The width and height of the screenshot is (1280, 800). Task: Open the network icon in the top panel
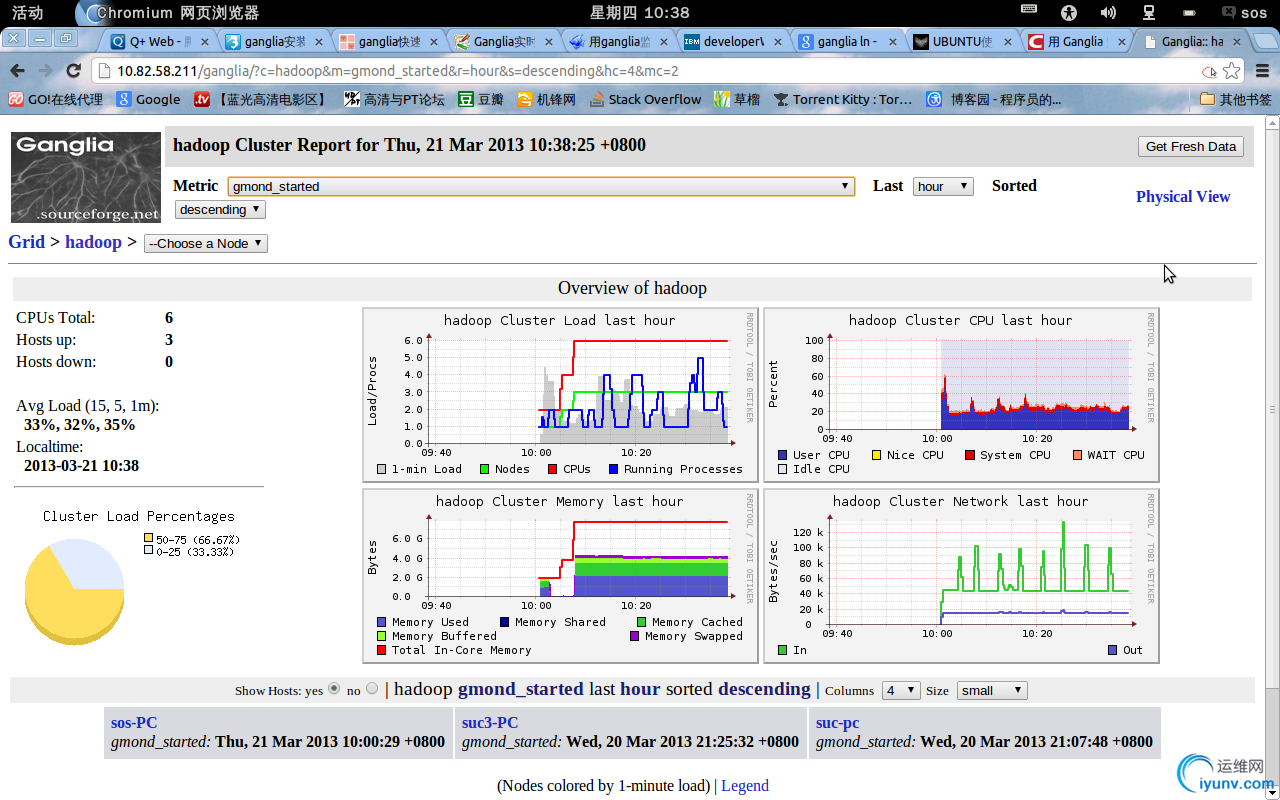[x=1149, y=12]
